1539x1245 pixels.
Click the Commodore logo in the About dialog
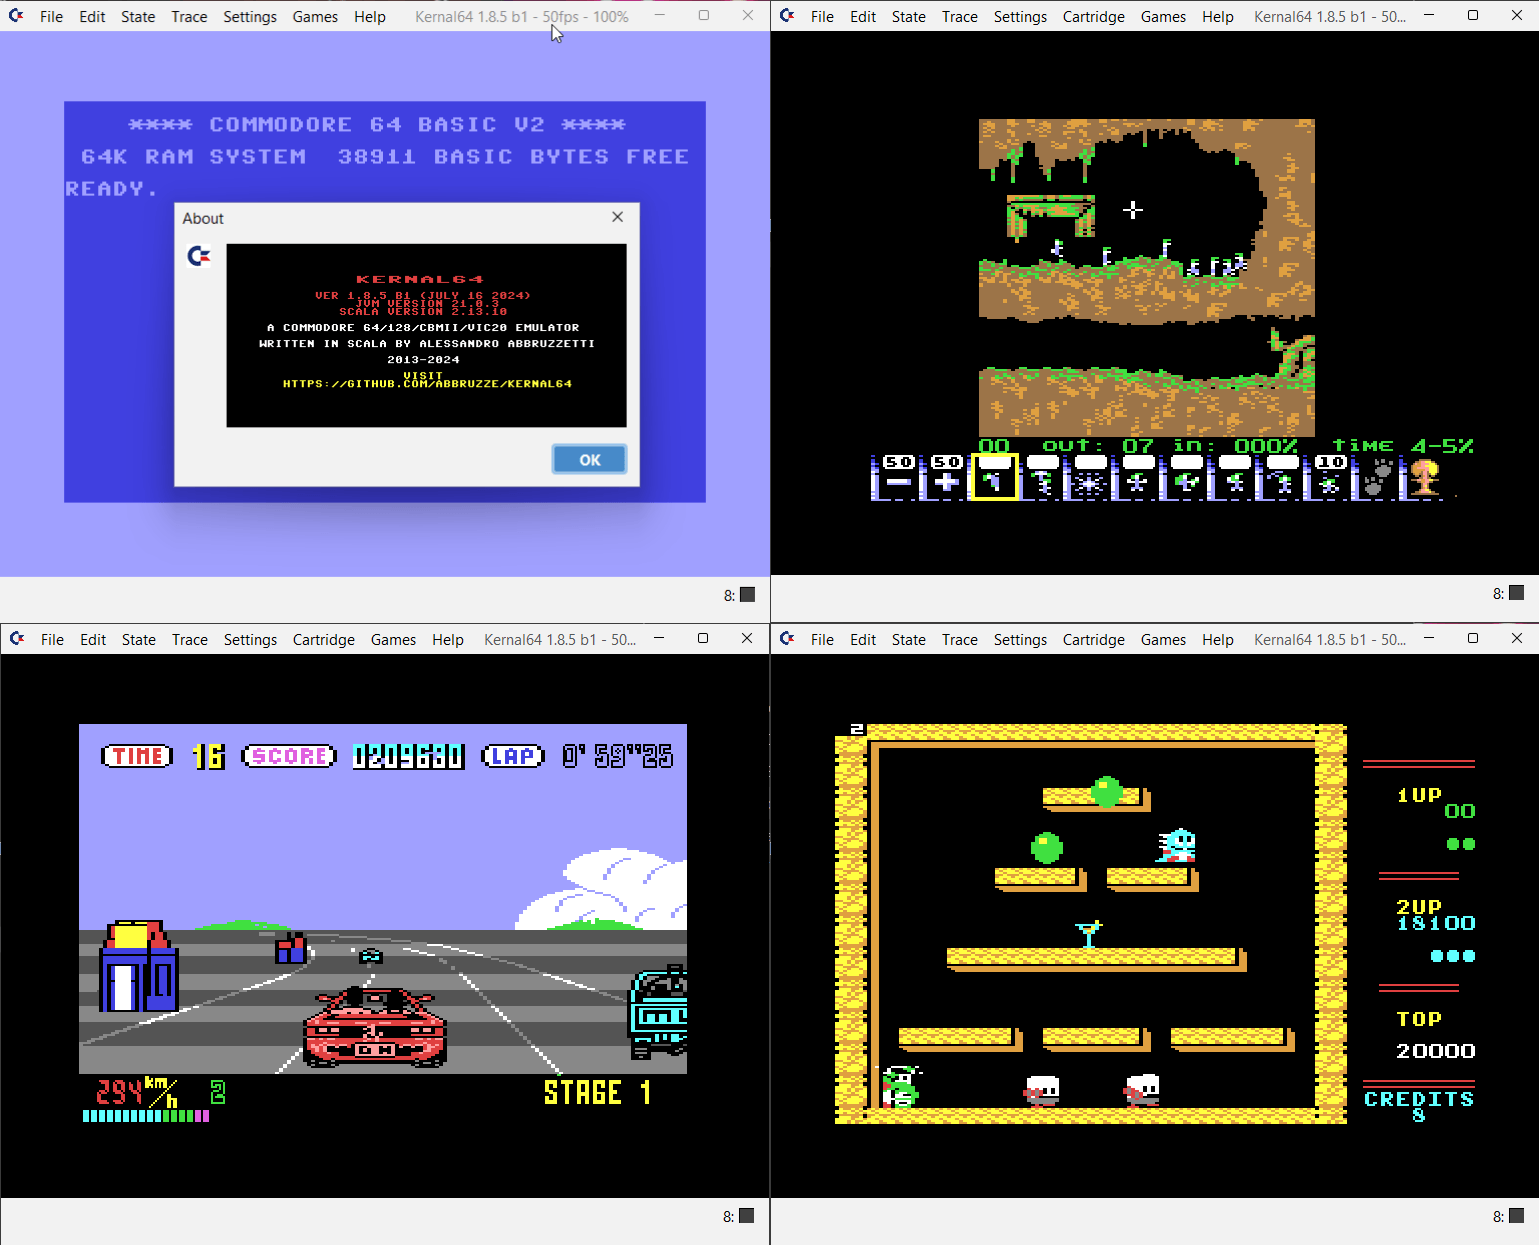(x=199, y=256)
